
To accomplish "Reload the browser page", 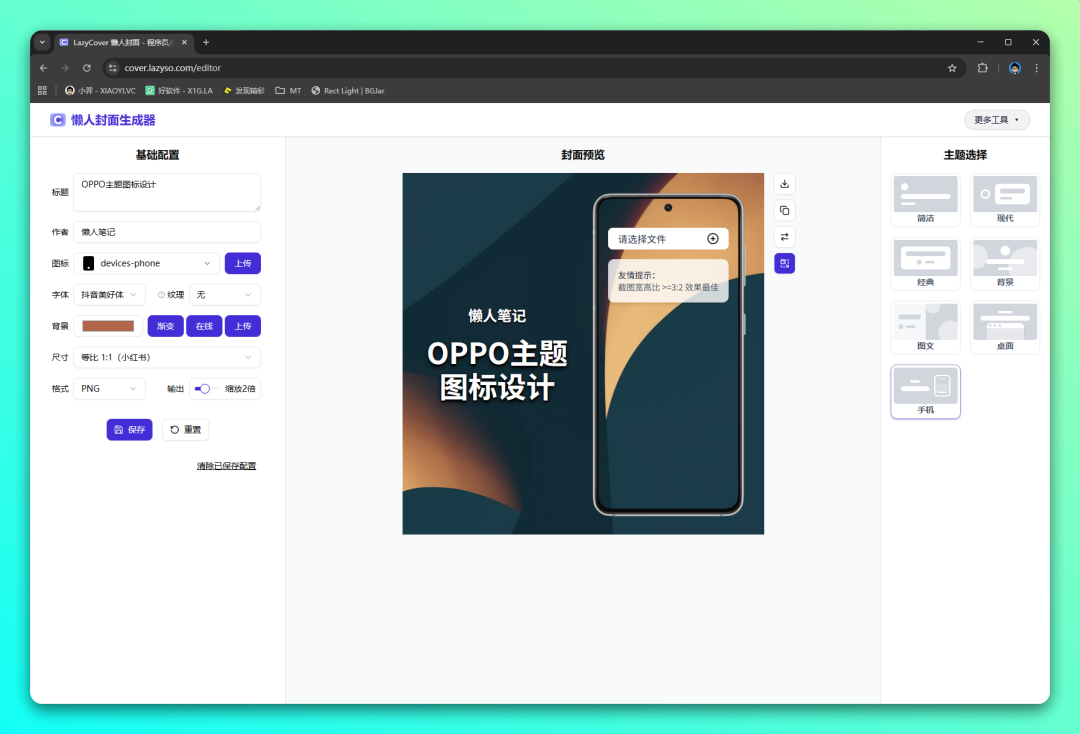I will coord(87,68).
